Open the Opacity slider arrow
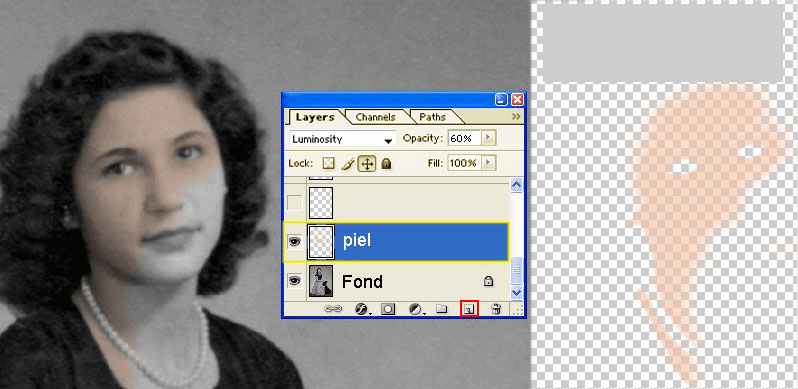Image resolution: width=798 pixels, height=389 pixels. pos(489,138)
